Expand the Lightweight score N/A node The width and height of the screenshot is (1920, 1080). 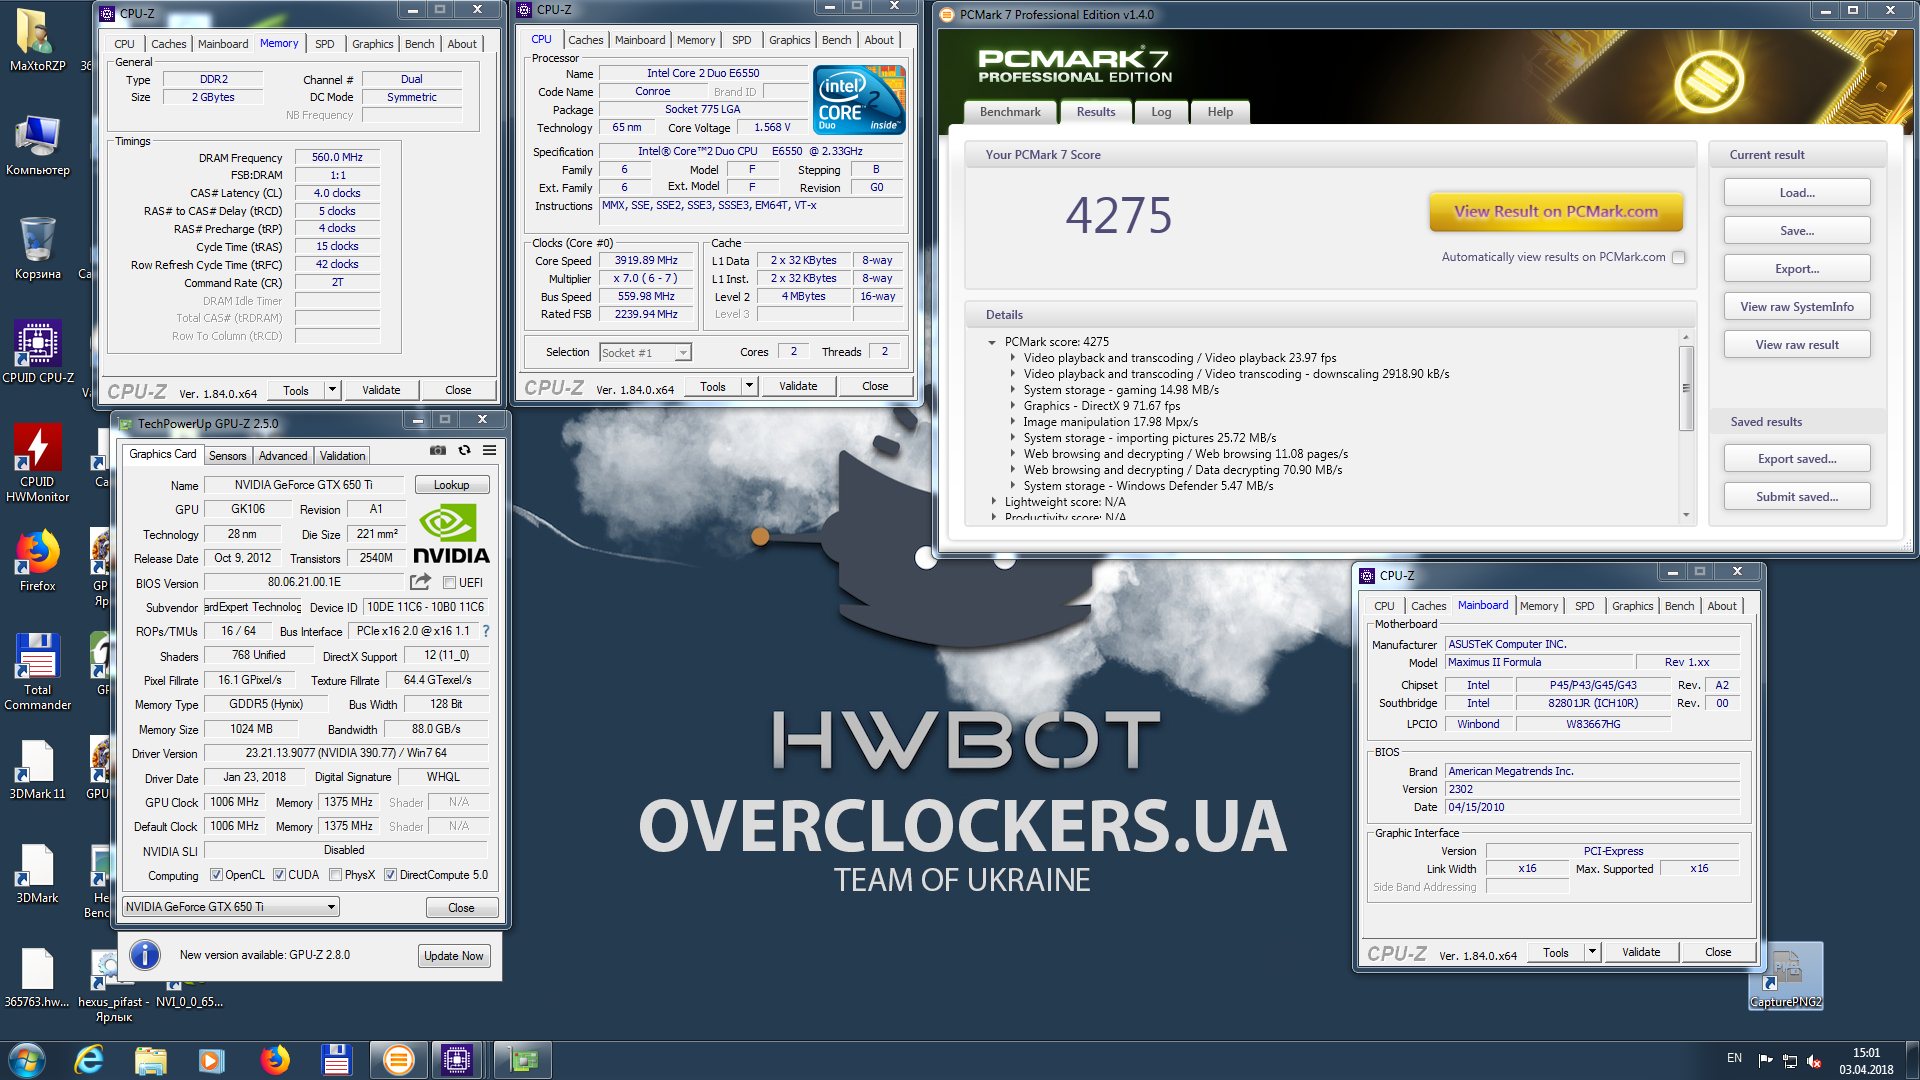click(x=993, y=502)
